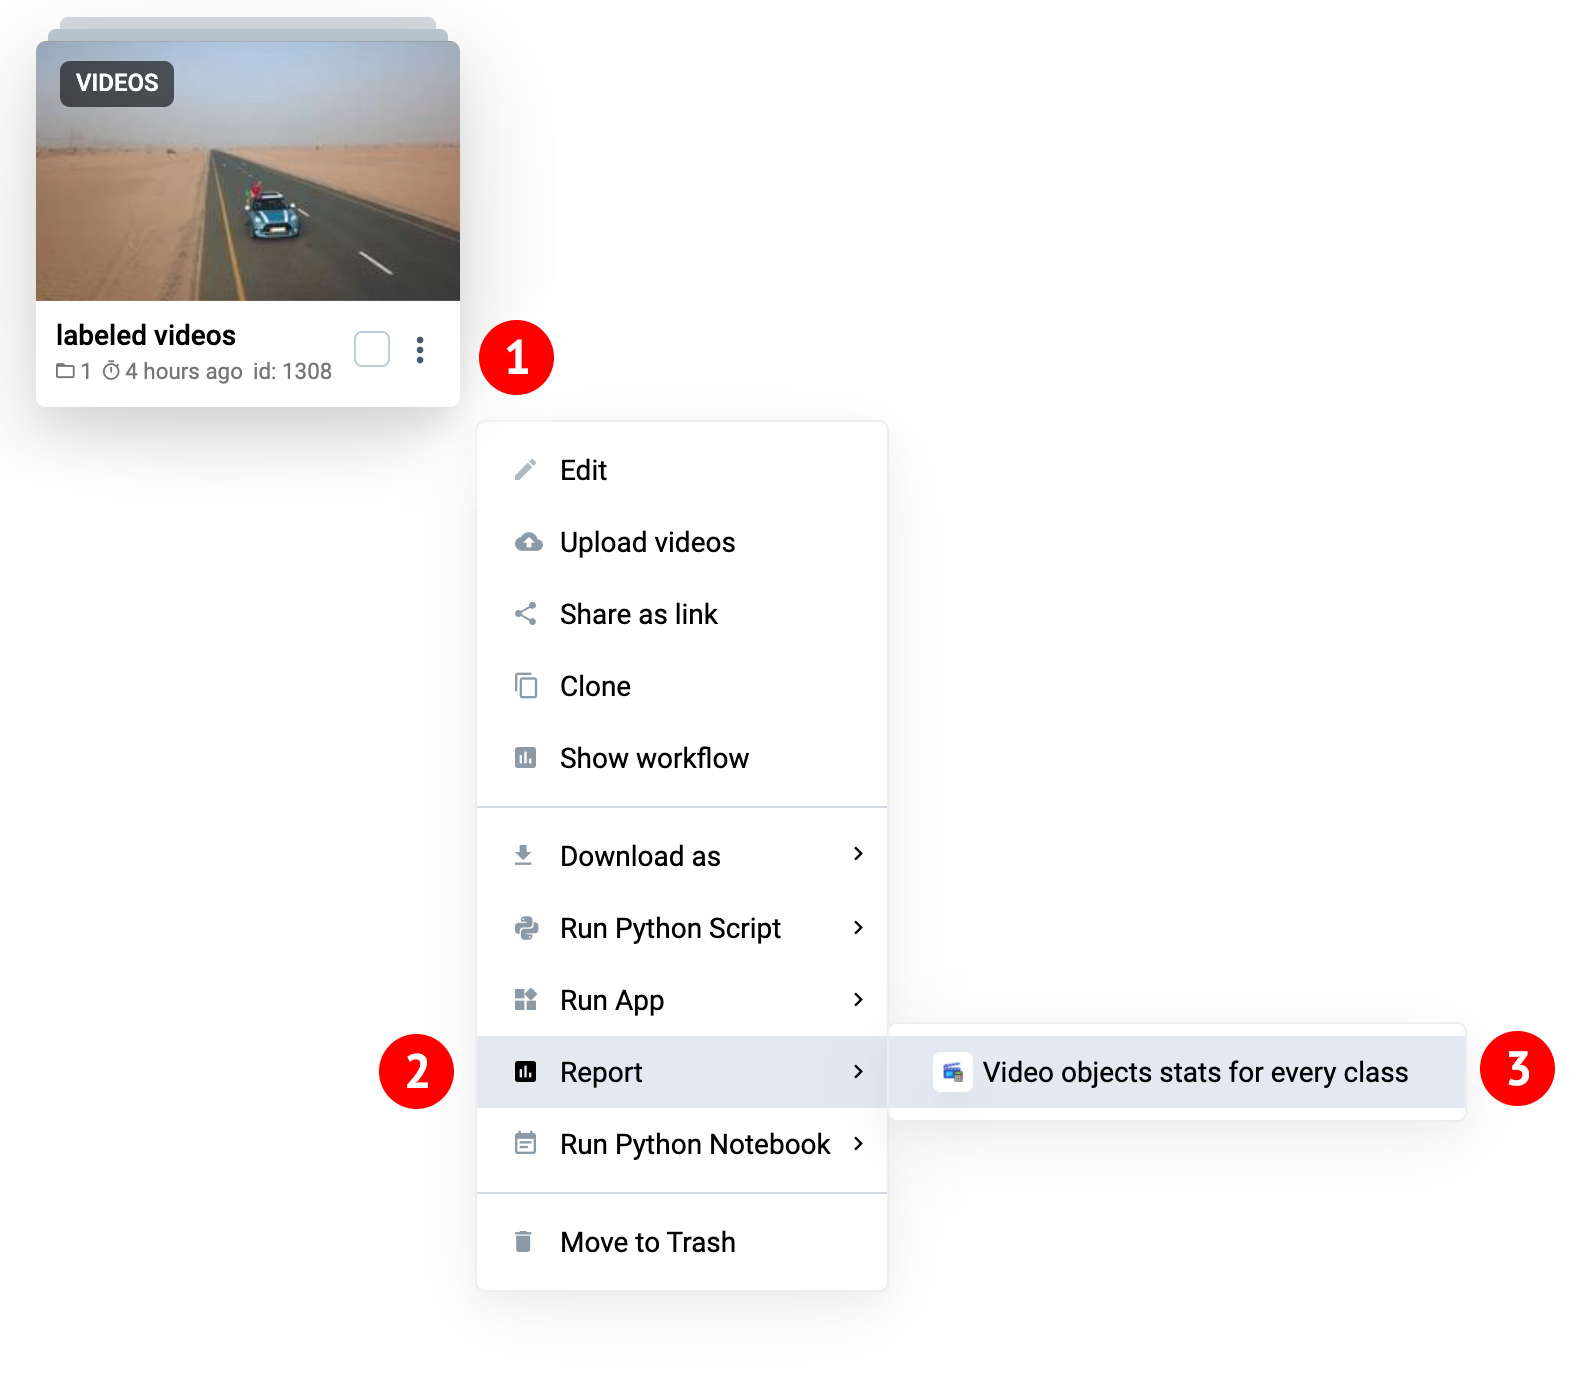
Task: Click the labeled videos project title
Action: tap(146, 335)
